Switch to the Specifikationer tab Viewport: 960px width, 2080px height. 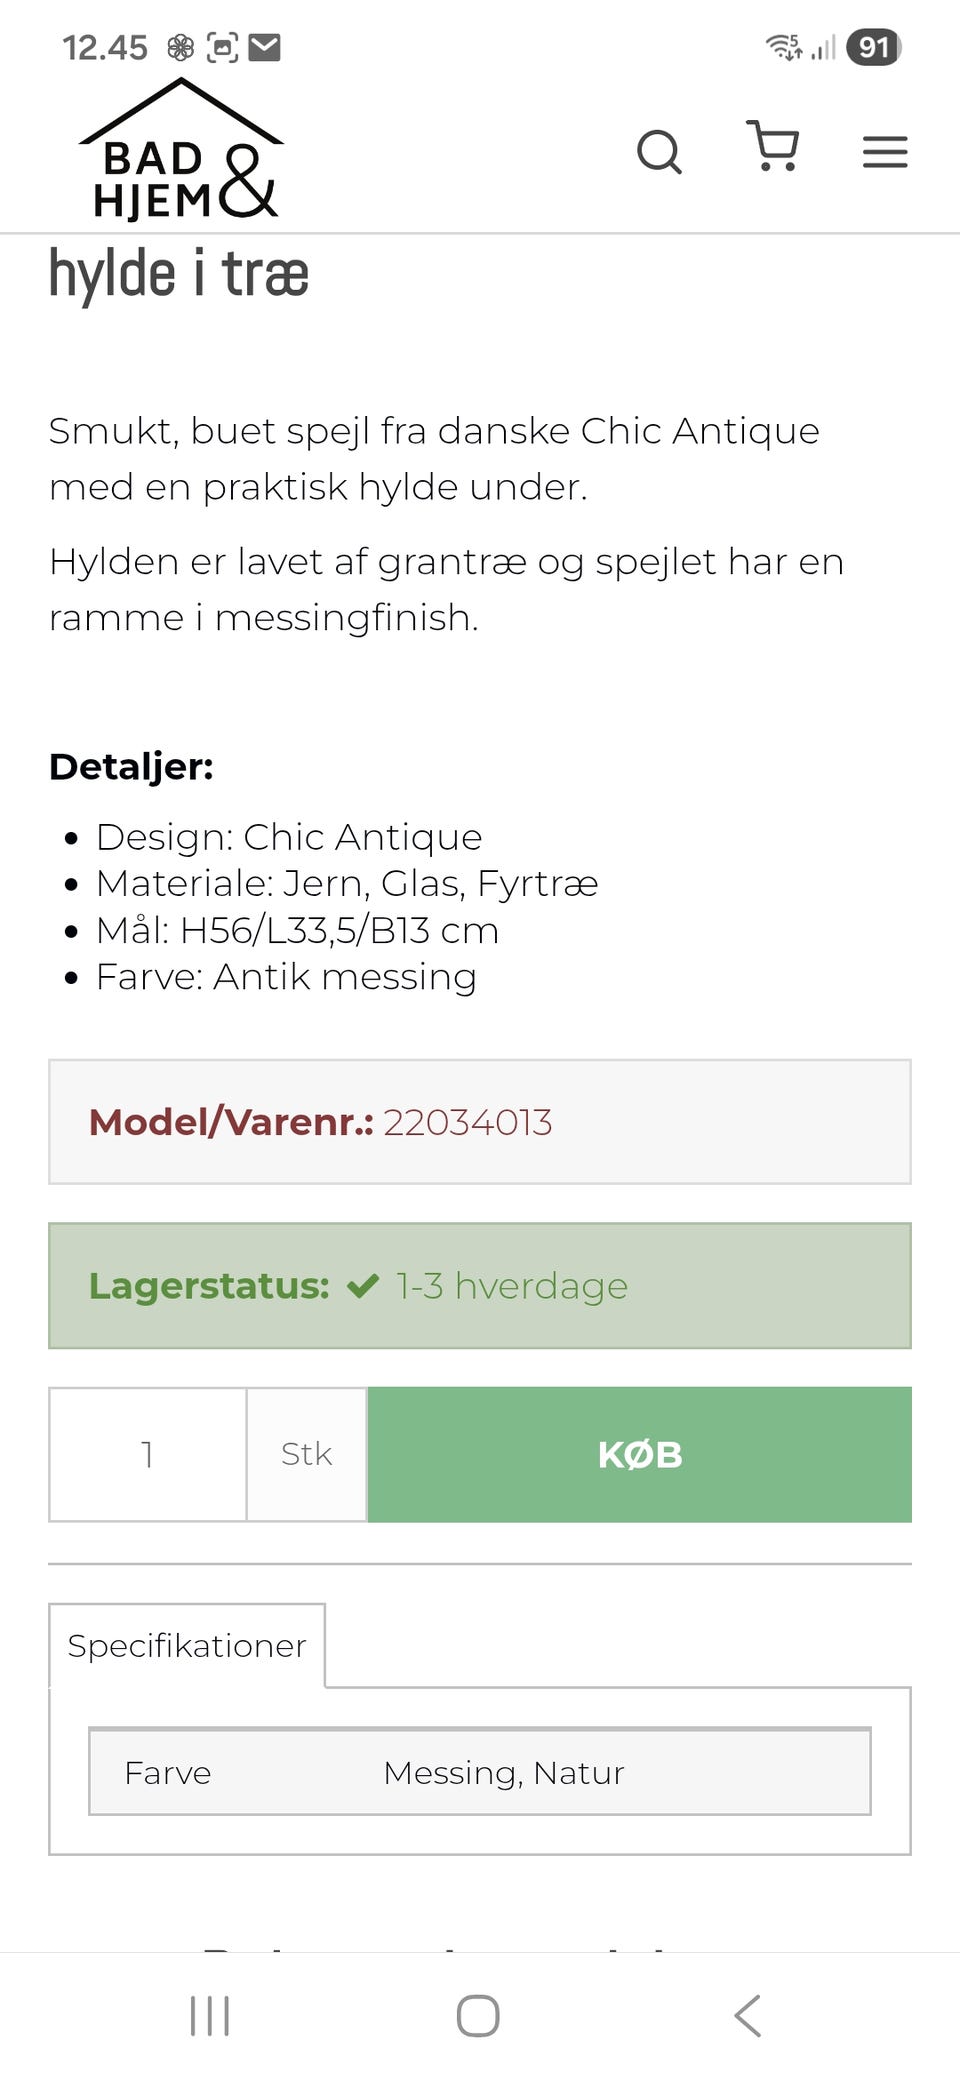pos(186,1645)
